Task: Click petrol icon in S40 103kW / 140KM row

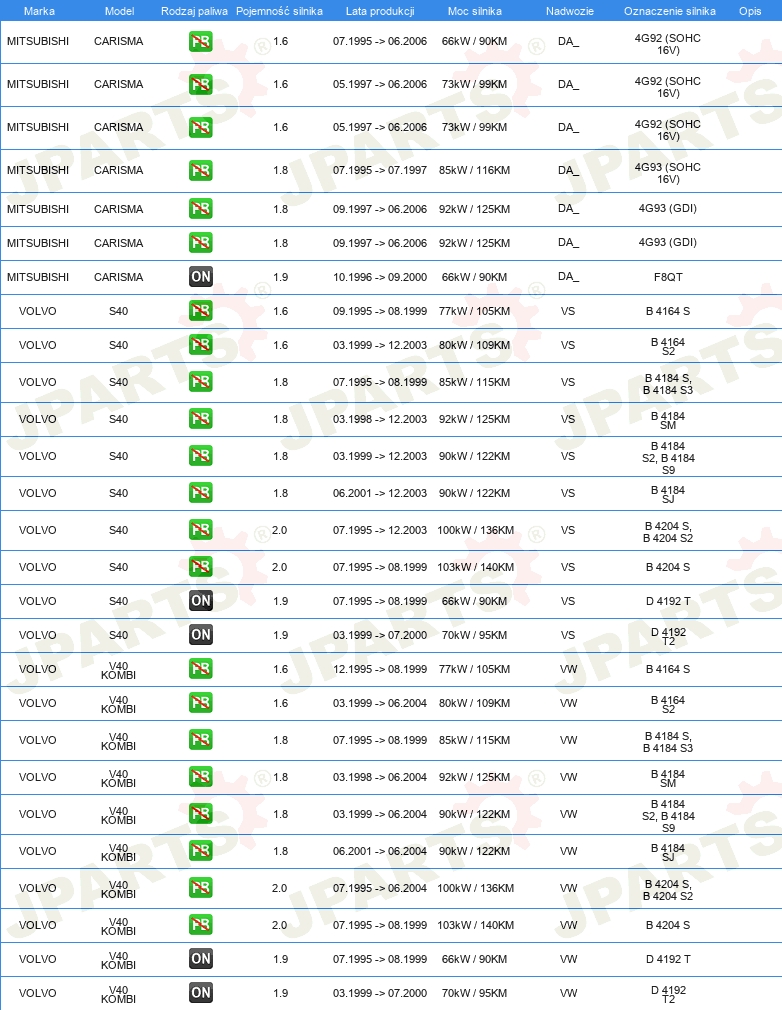Action: pyautogui.click(x=201, y=567)
